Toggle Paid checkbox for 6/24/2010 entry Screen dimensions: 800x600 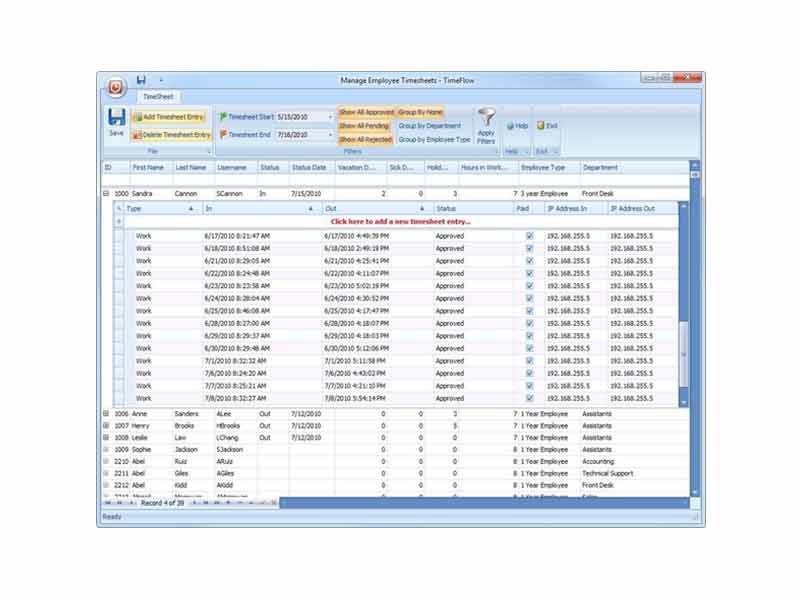pyautogui.click(x=530, y=298)
